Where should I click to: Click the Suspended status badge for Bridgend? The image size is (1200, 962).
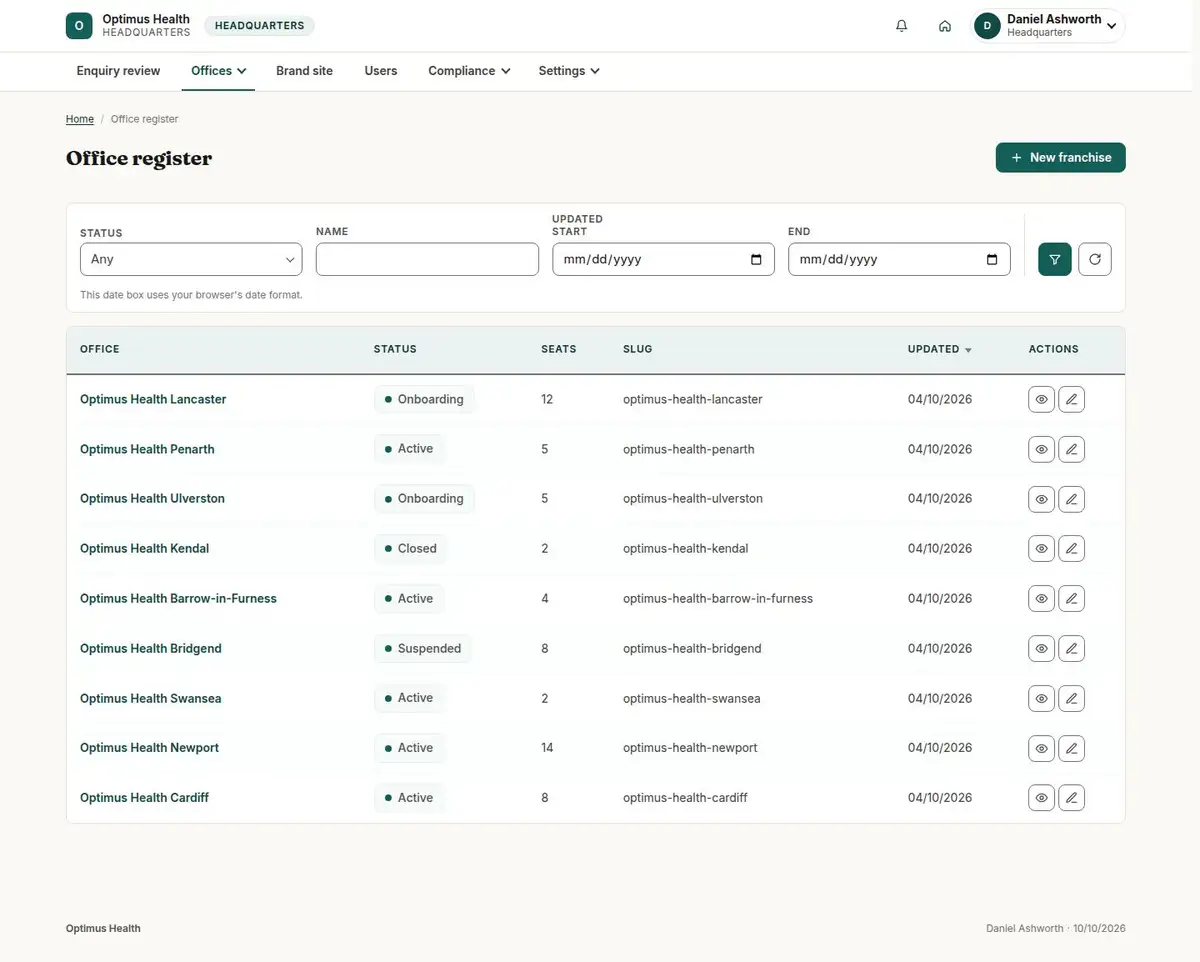(422, 648)
